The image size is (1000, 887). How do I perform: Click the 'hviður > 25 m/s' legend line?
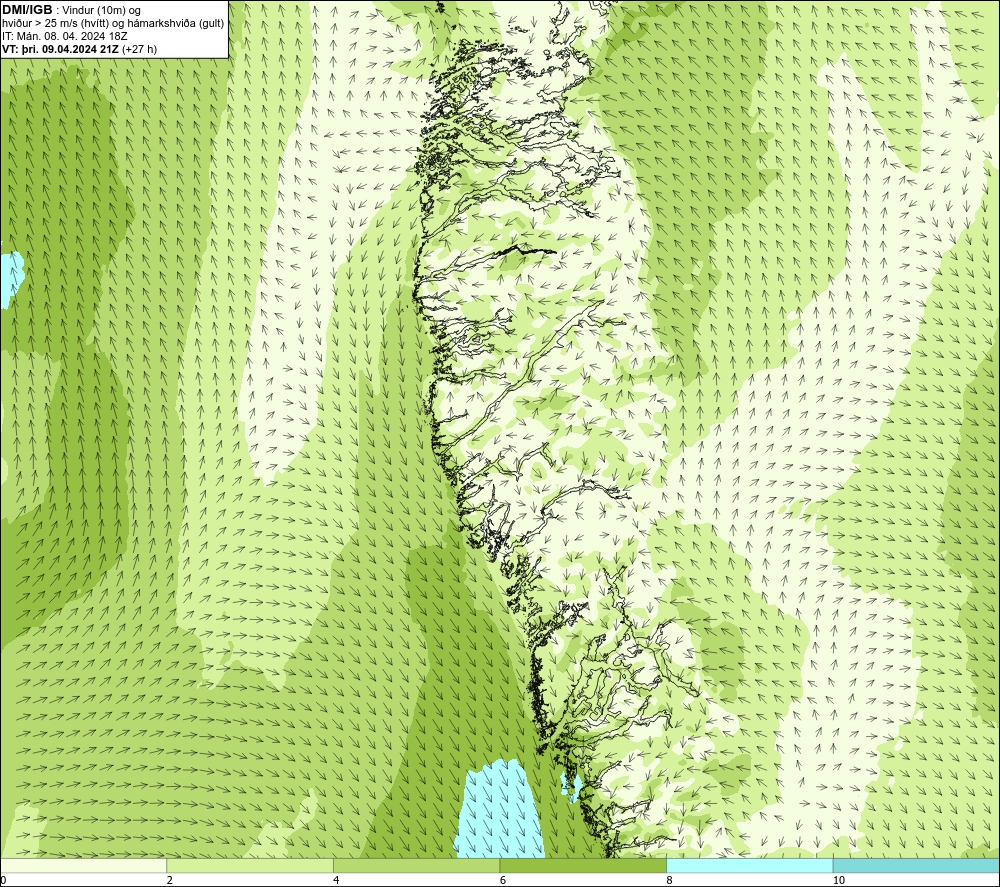[x=113, y=24]
